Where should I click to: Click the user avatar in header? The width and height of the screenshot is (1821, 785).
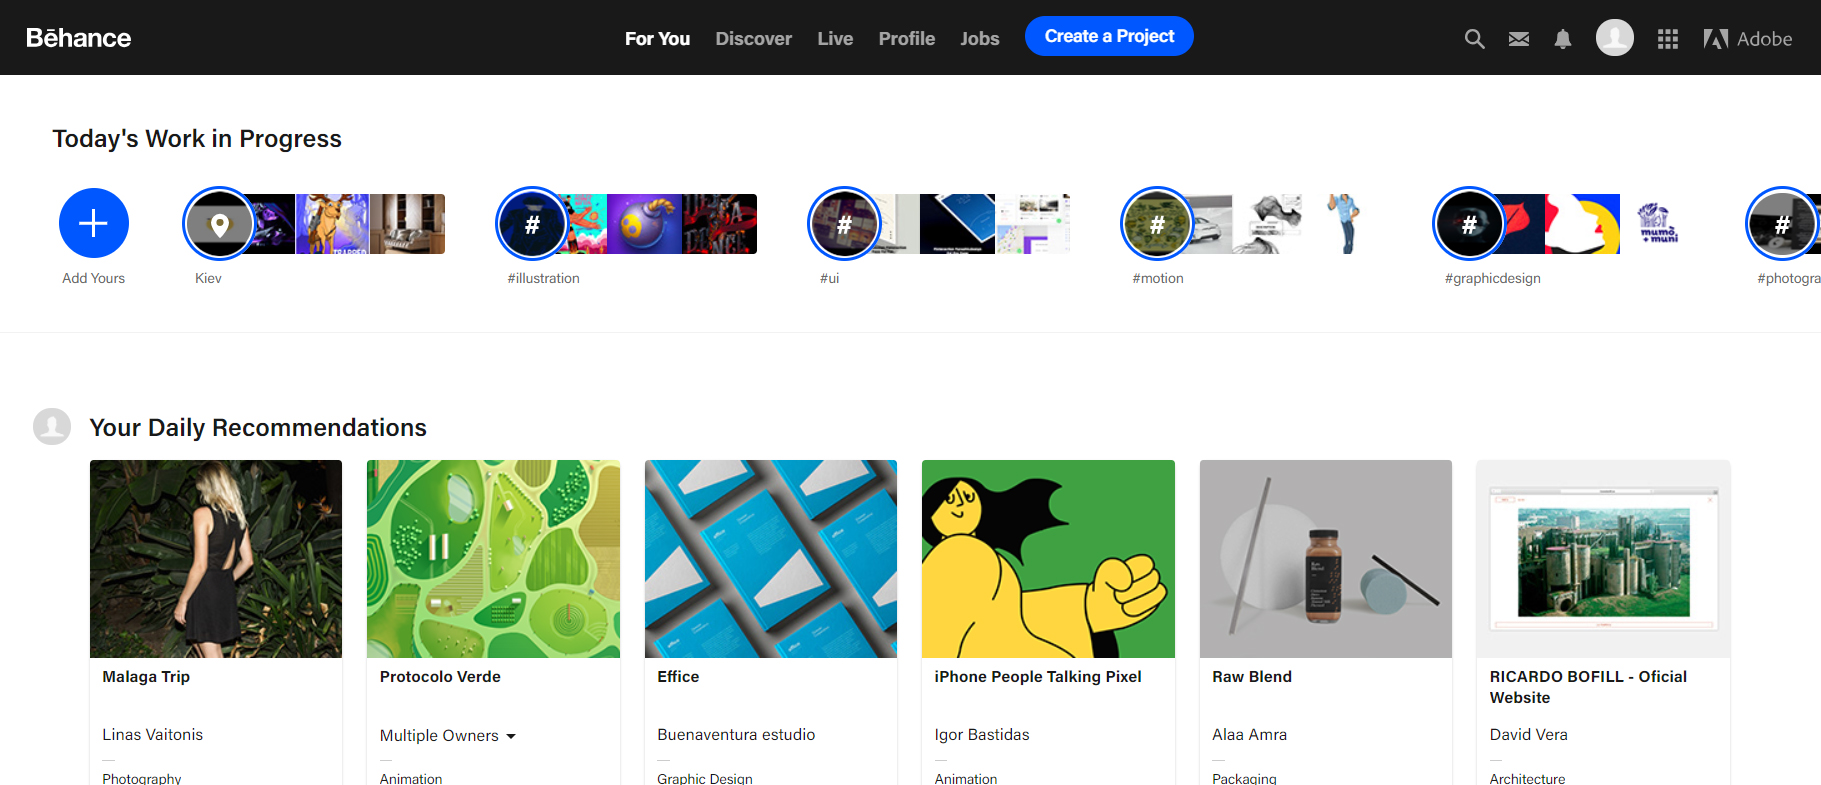(x=1614, y=38)
